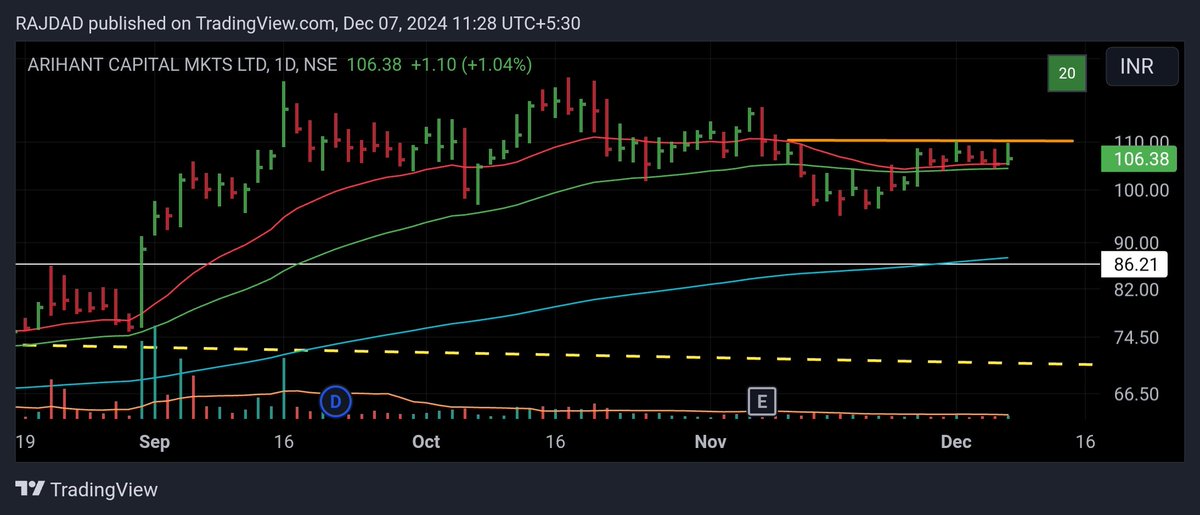1200x515 pixels.
Task: Click the orange resistance line near 110
Action: (930, 141)
